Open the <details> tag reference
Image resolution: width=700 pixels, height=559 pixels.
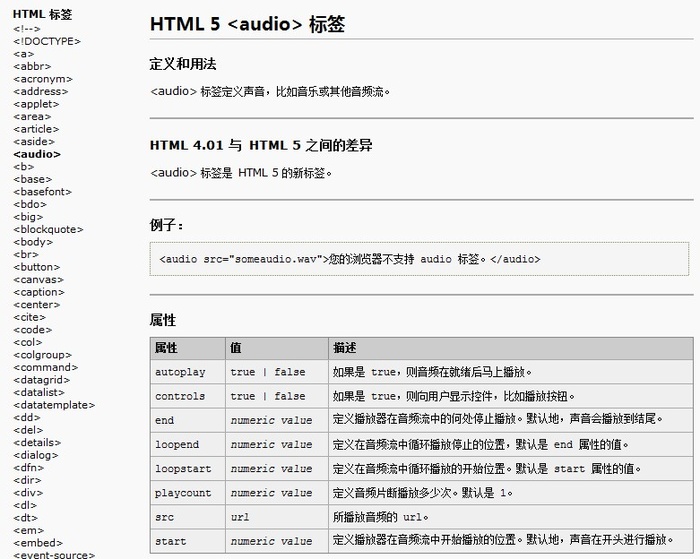coord(37,442)
